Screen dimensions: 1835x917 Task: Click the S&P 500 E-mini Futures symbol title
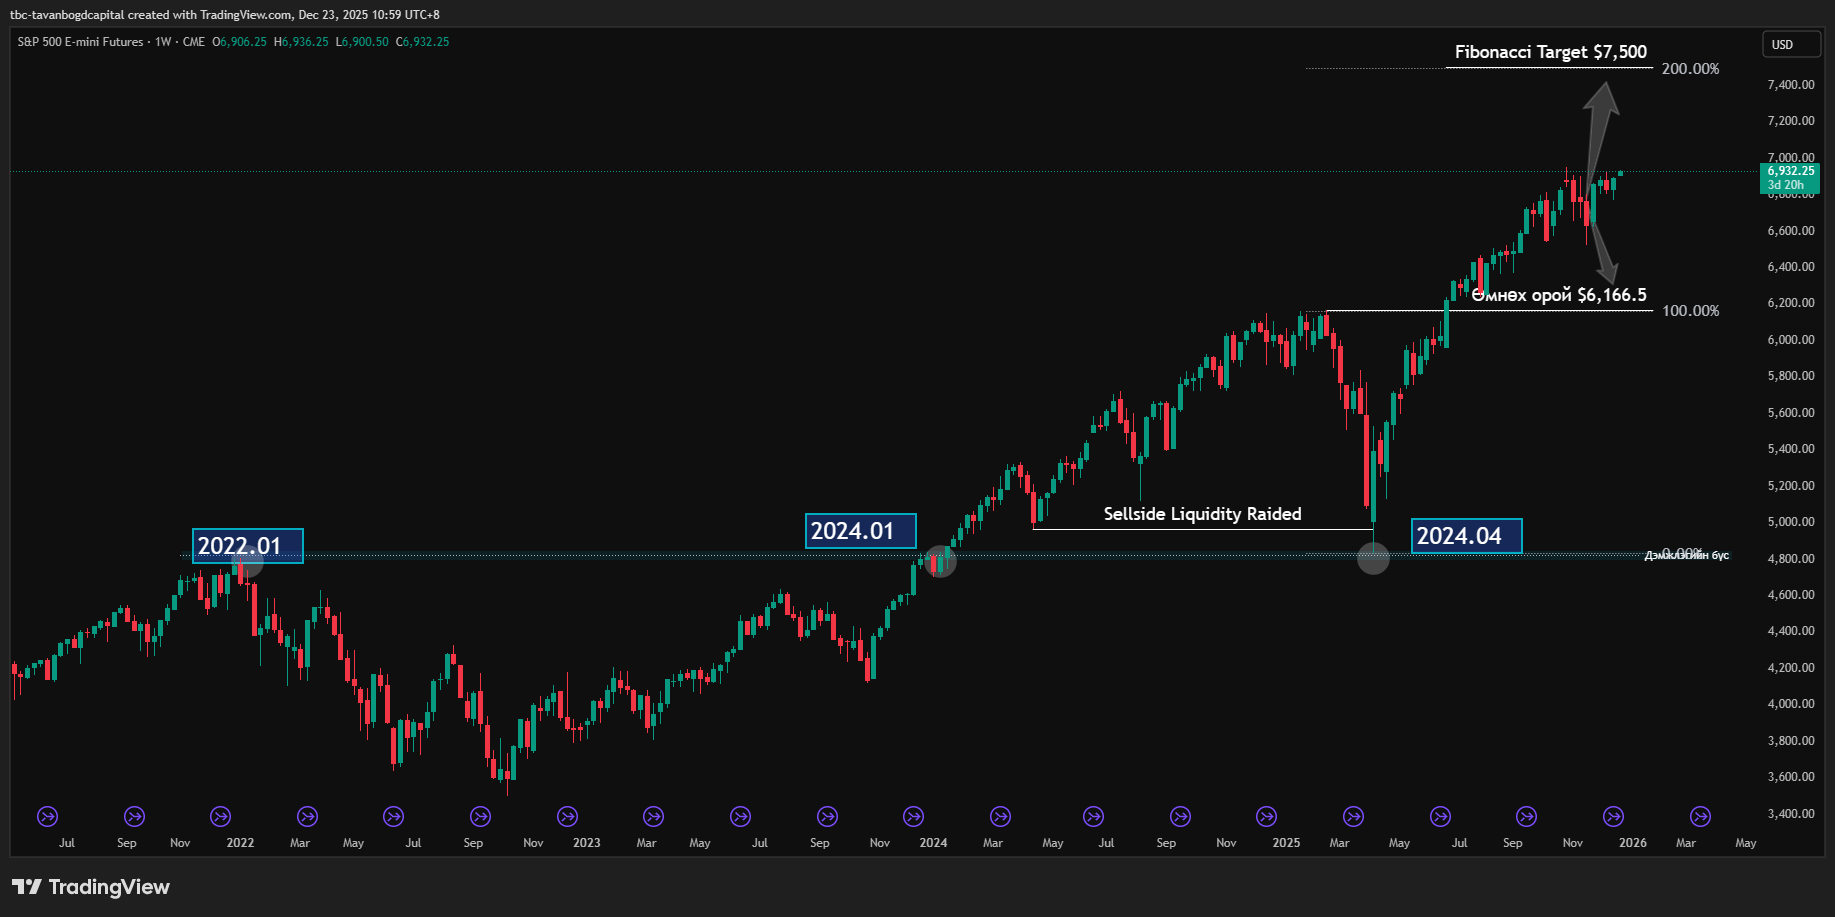coord(81,42)
